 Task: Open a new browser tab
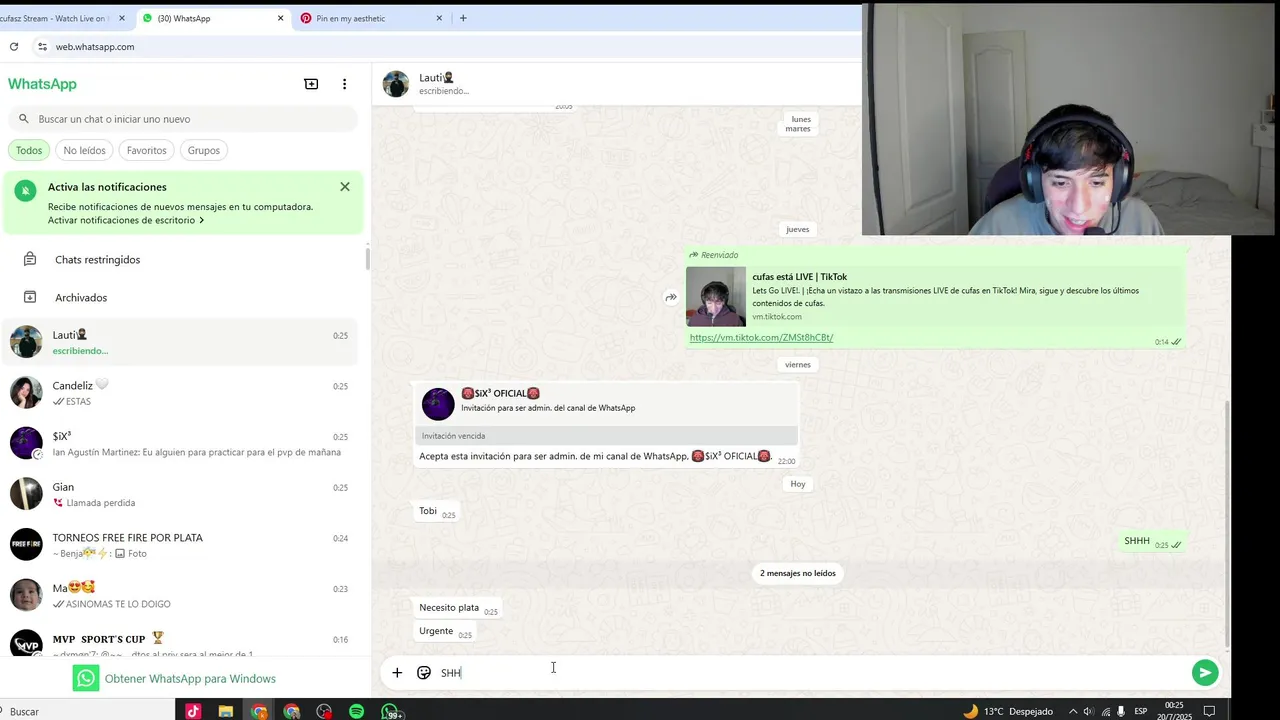pyautogui.click(x=463, y=18)
